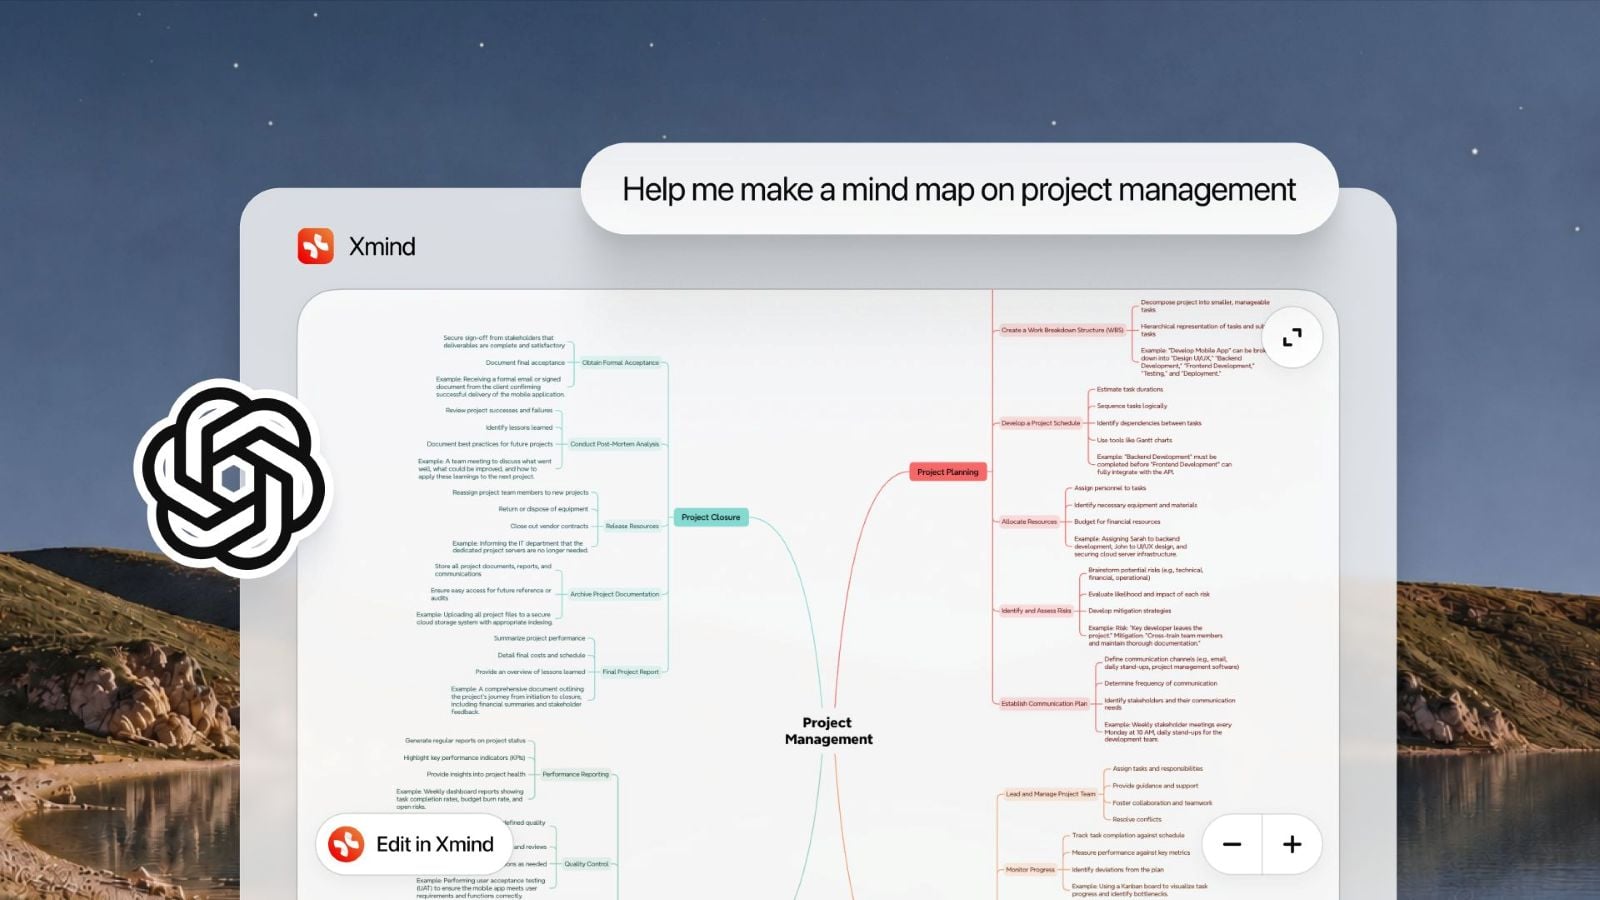Select the Quality Control node
The image size is (1600, 900).
tap(586, 864)
